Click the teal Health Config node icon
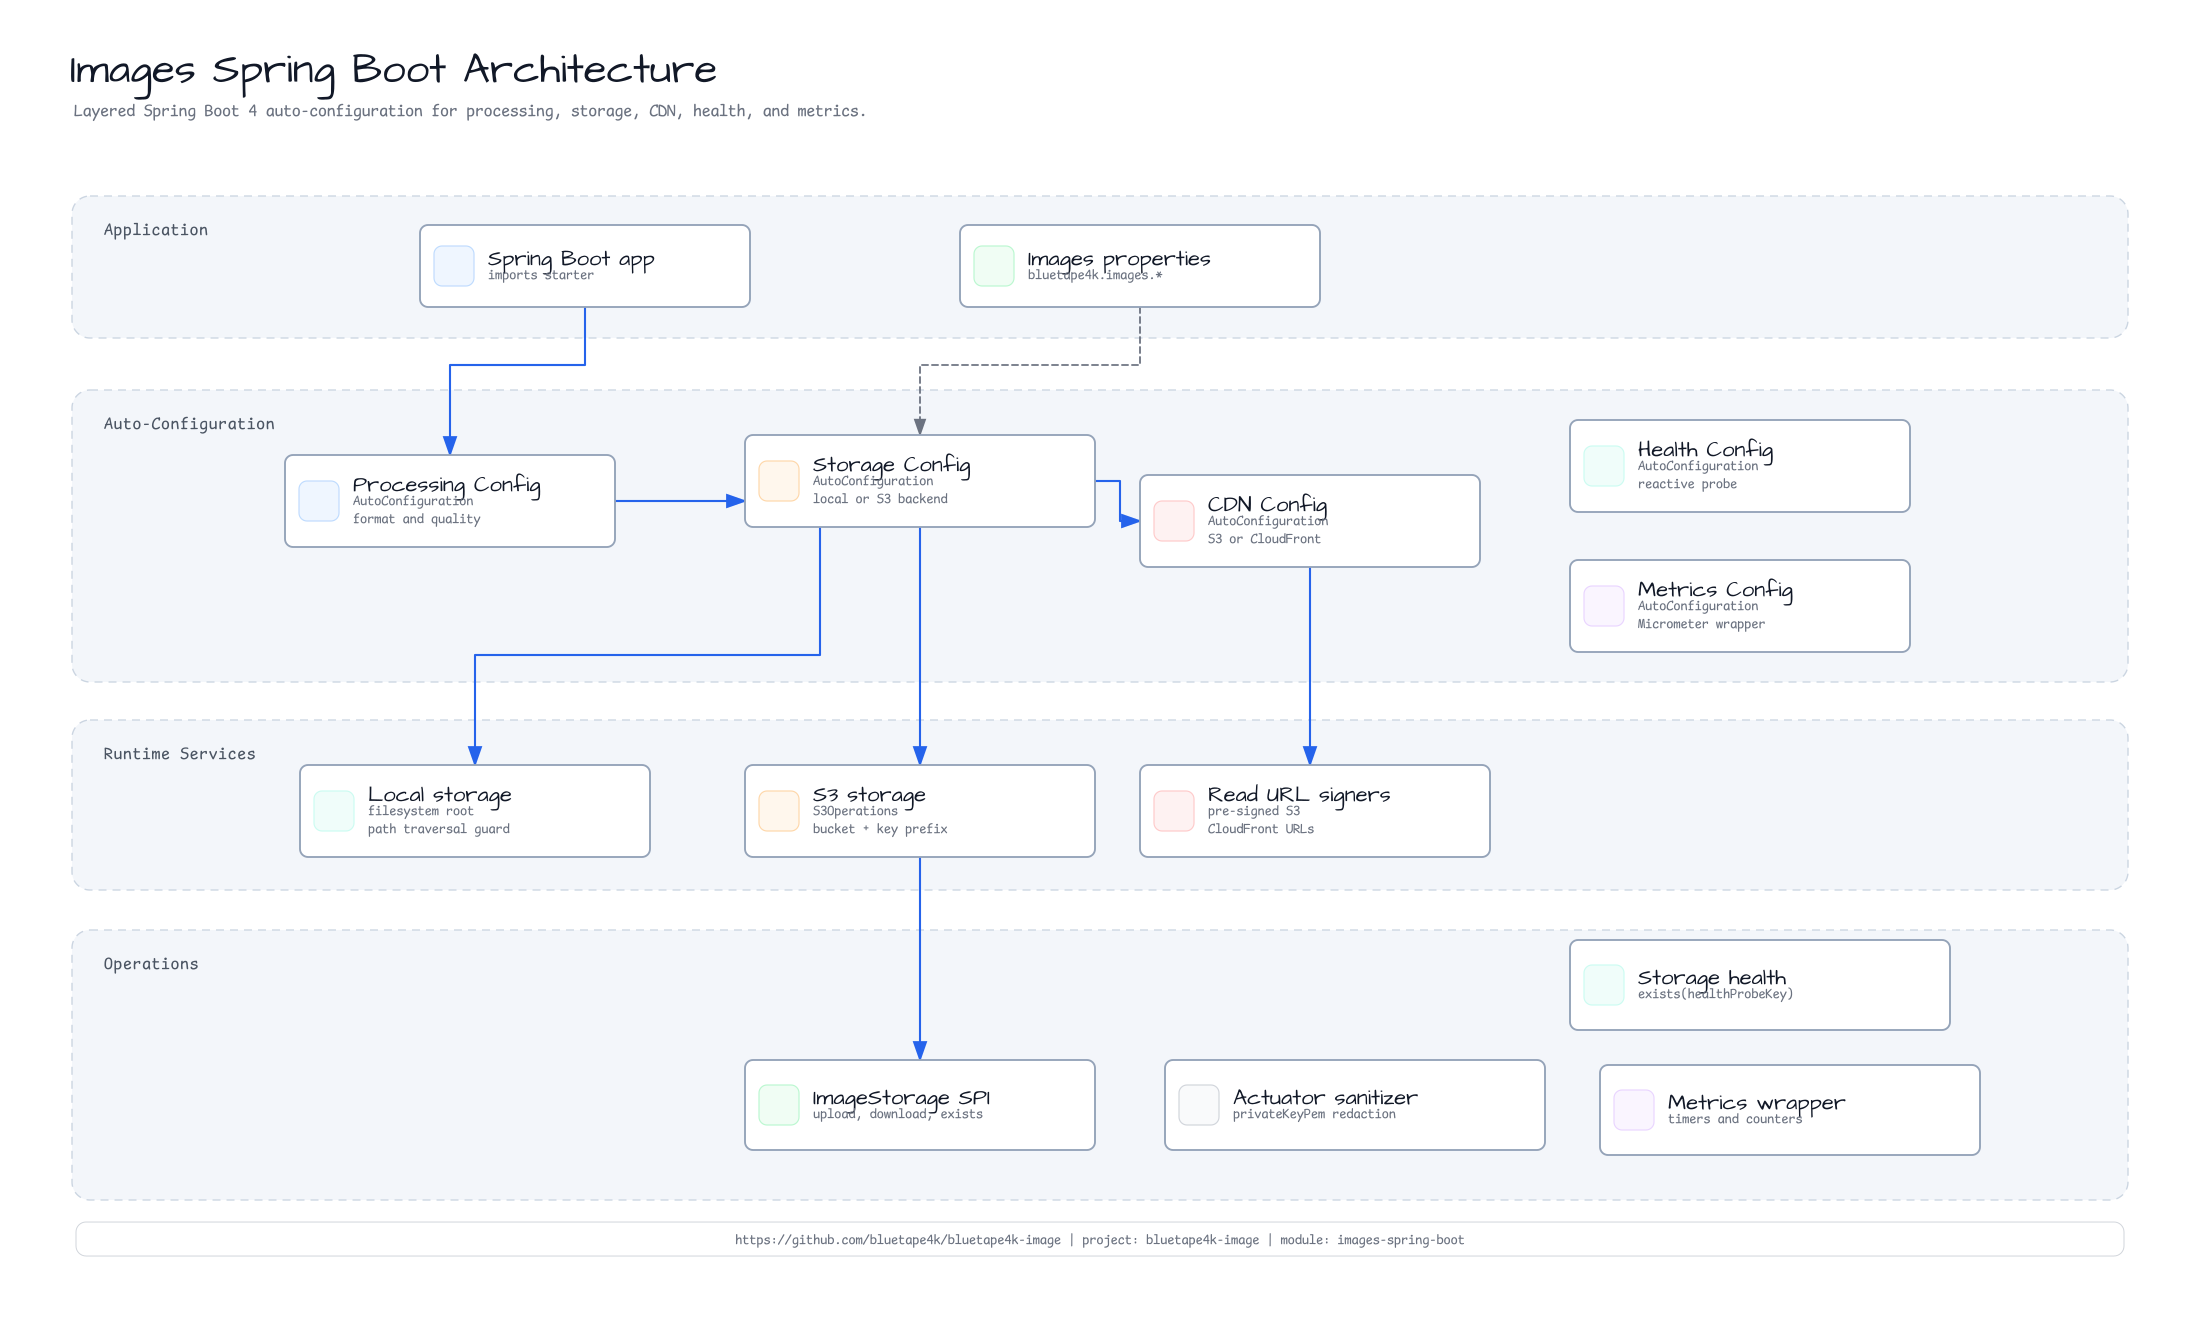 [1604, 466]
